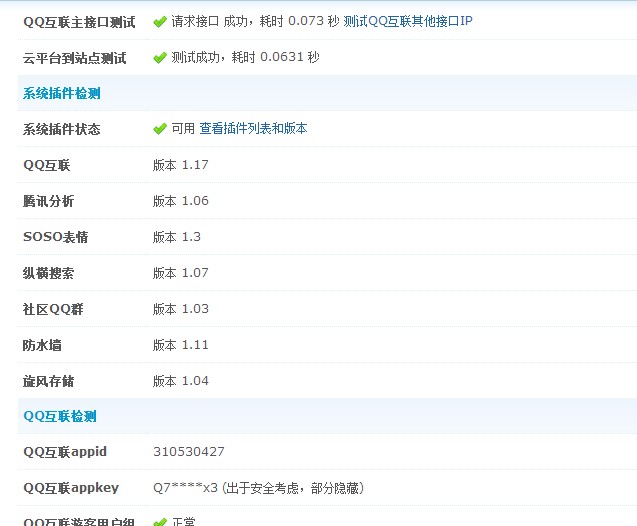The image size is (637, 526).
Task: Click the QQ互联appkey label
Action: pyautogui.click(x=71, y=487)
